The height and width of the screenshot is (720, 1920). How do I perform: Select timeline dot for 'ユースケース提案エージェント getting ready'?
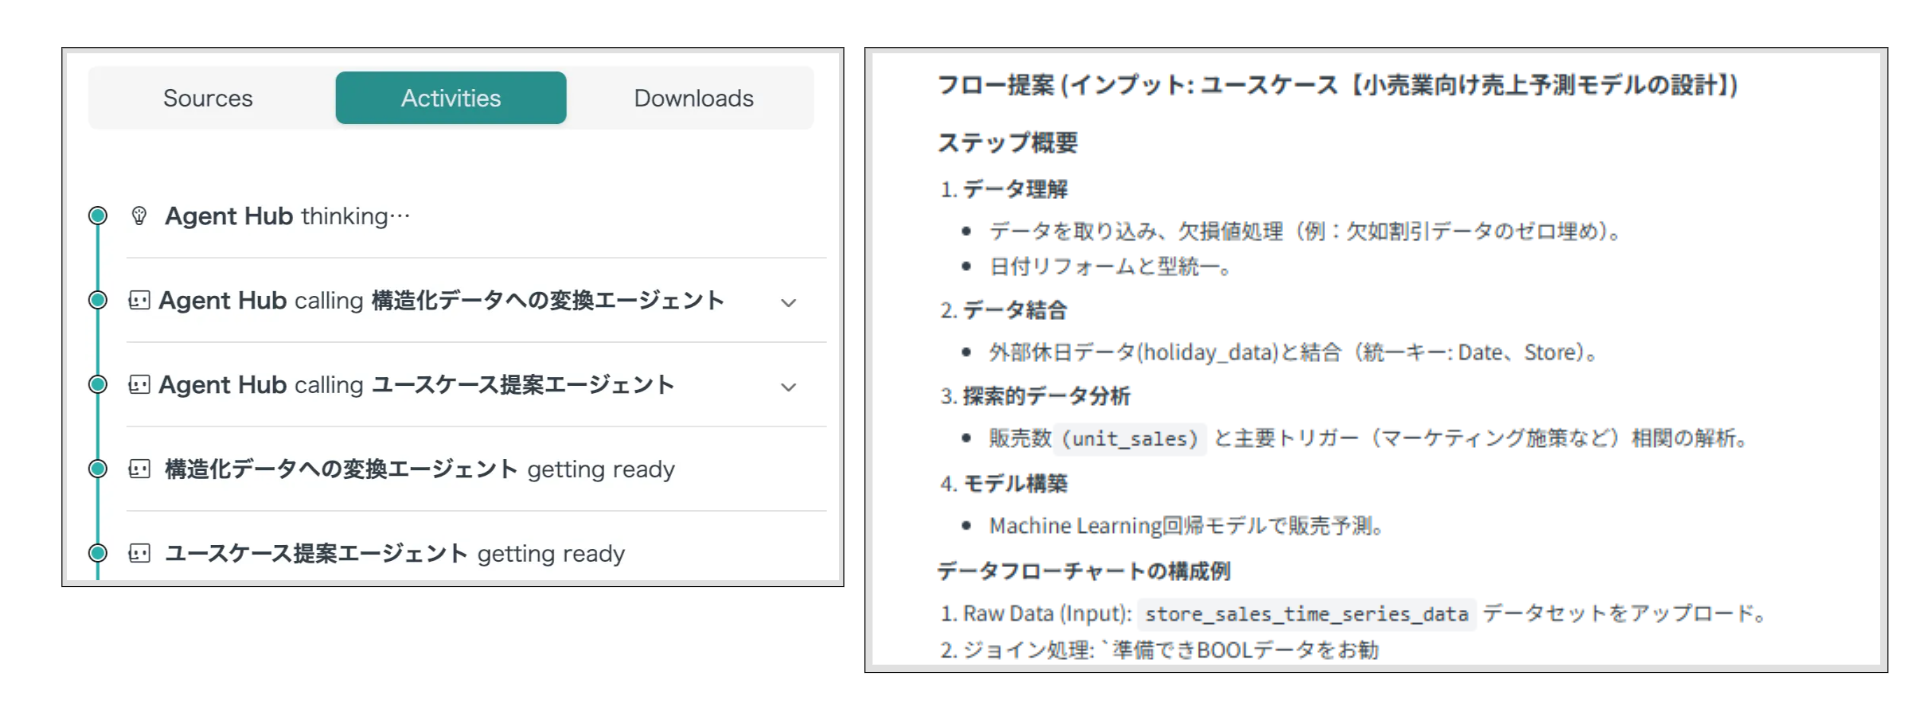click(x=98, y=552)
